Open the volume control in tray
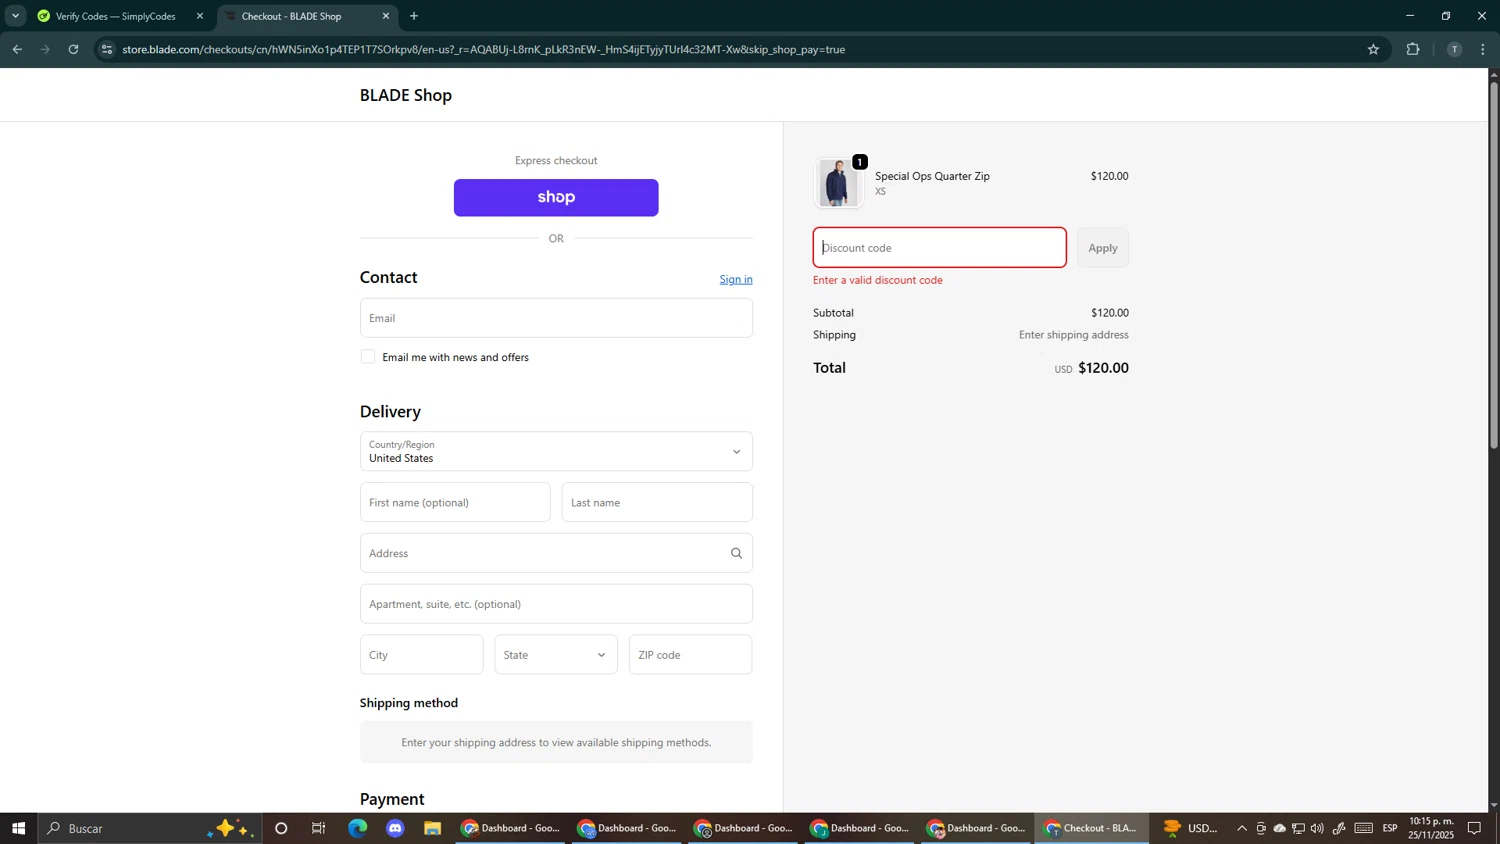The width and height of the screenshot is (1500, 844). point(1317,828)
